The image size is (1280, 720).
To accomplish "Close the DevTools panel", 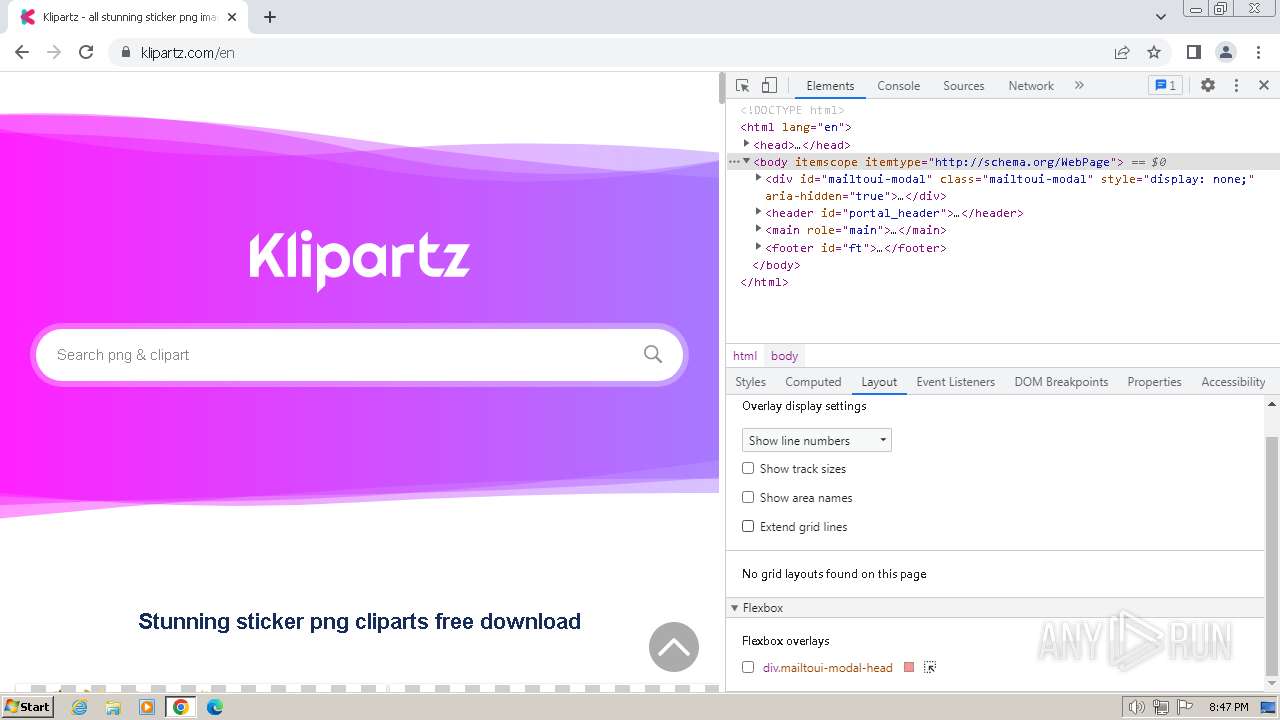I will coord(1264,86).
